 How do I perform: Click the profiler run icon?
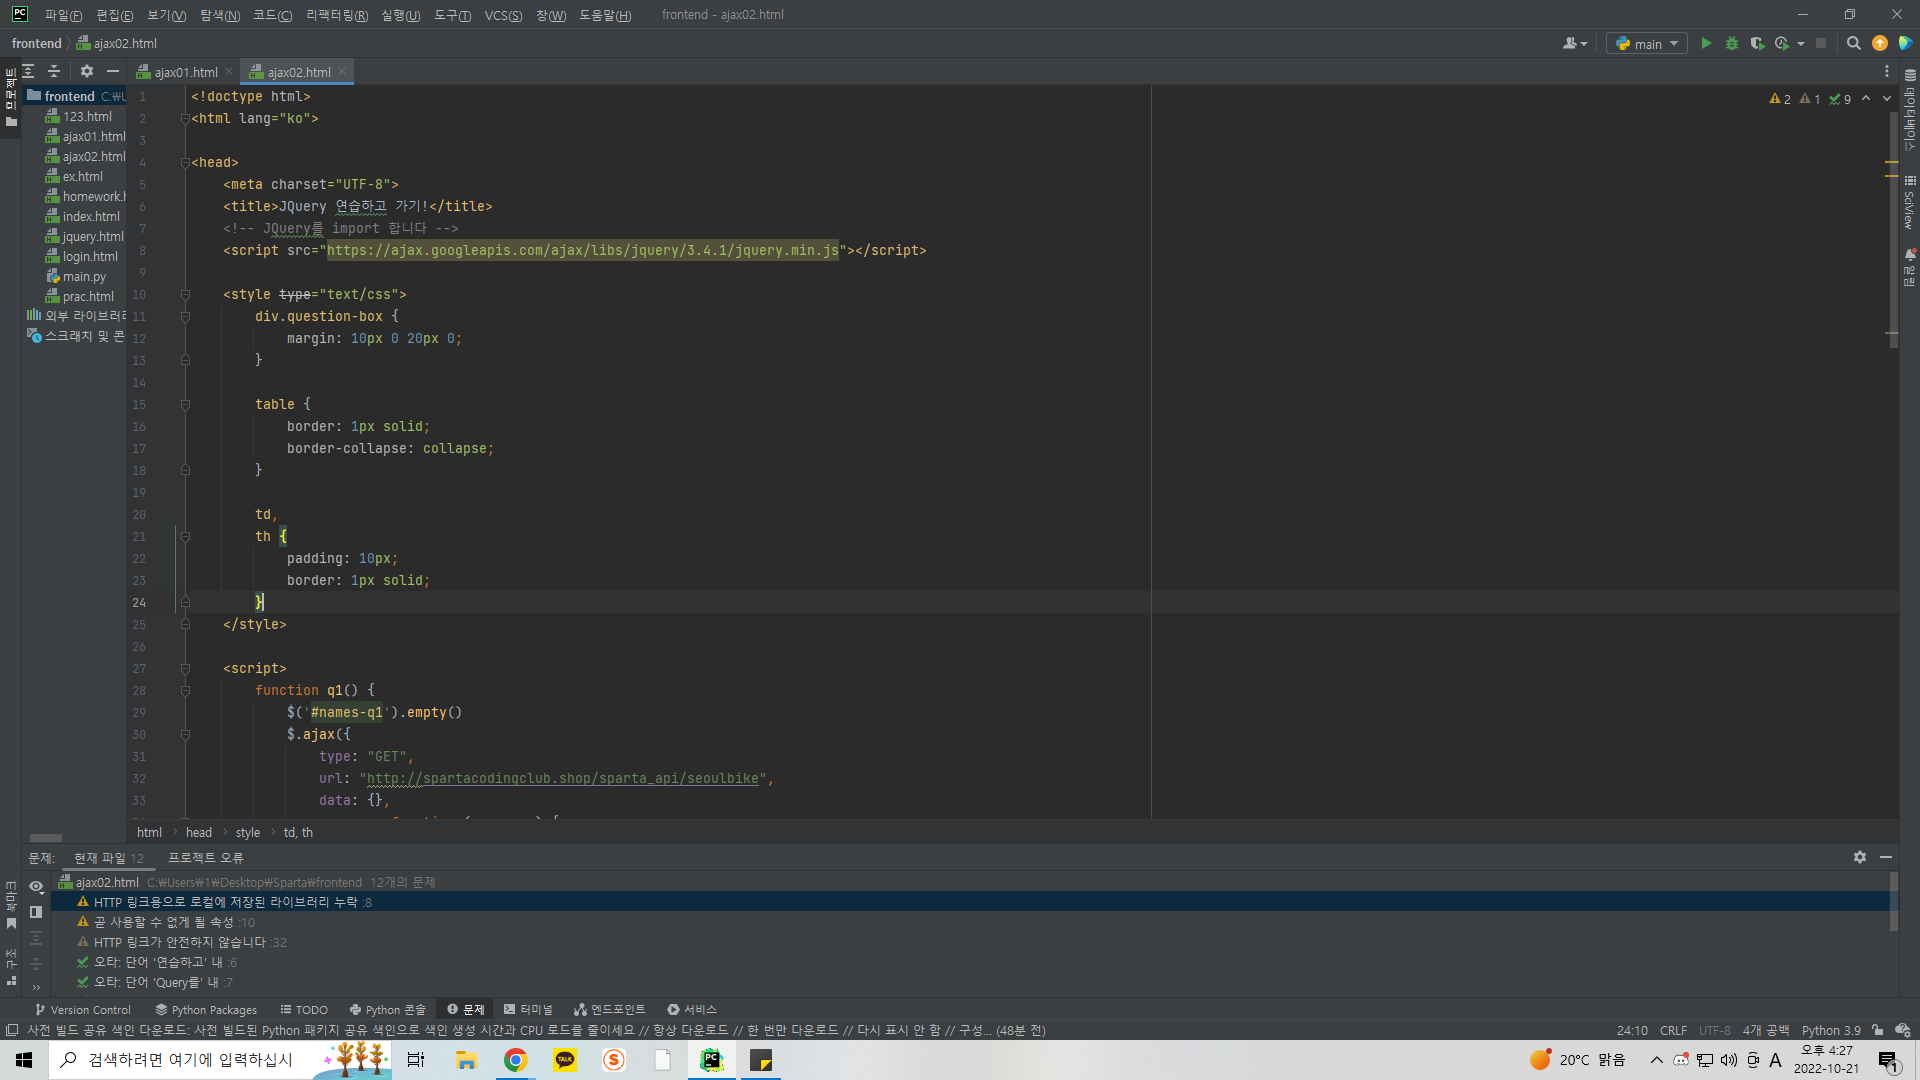[x=1782, y=44]
